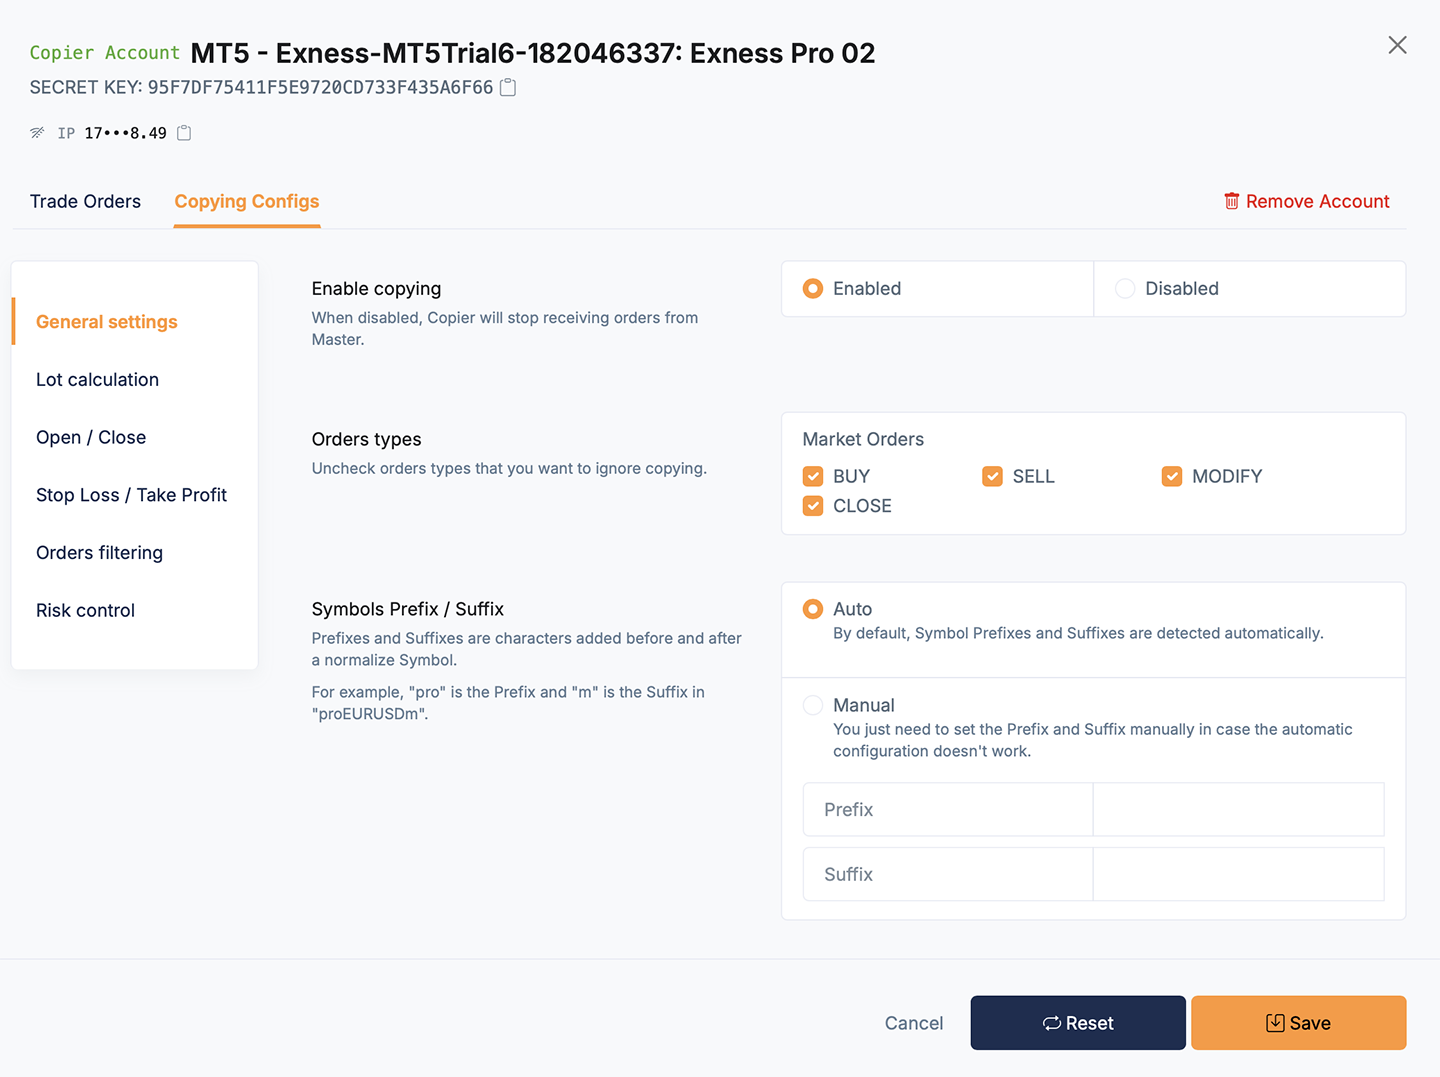Click the hidden-IP eye icon beside IP

pyautogui.click(x=37, y=133)
